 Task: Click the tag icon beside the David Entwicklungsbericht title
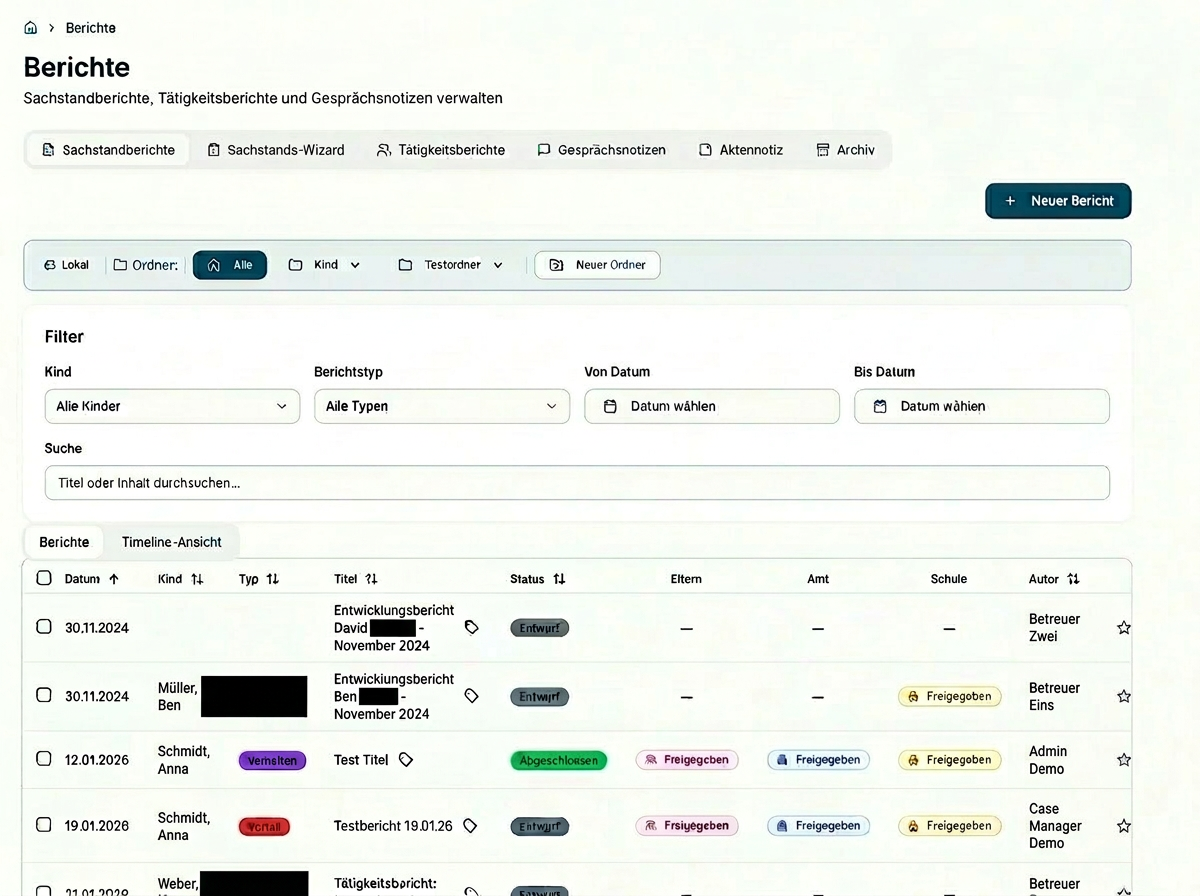click(x=472, y=627)
